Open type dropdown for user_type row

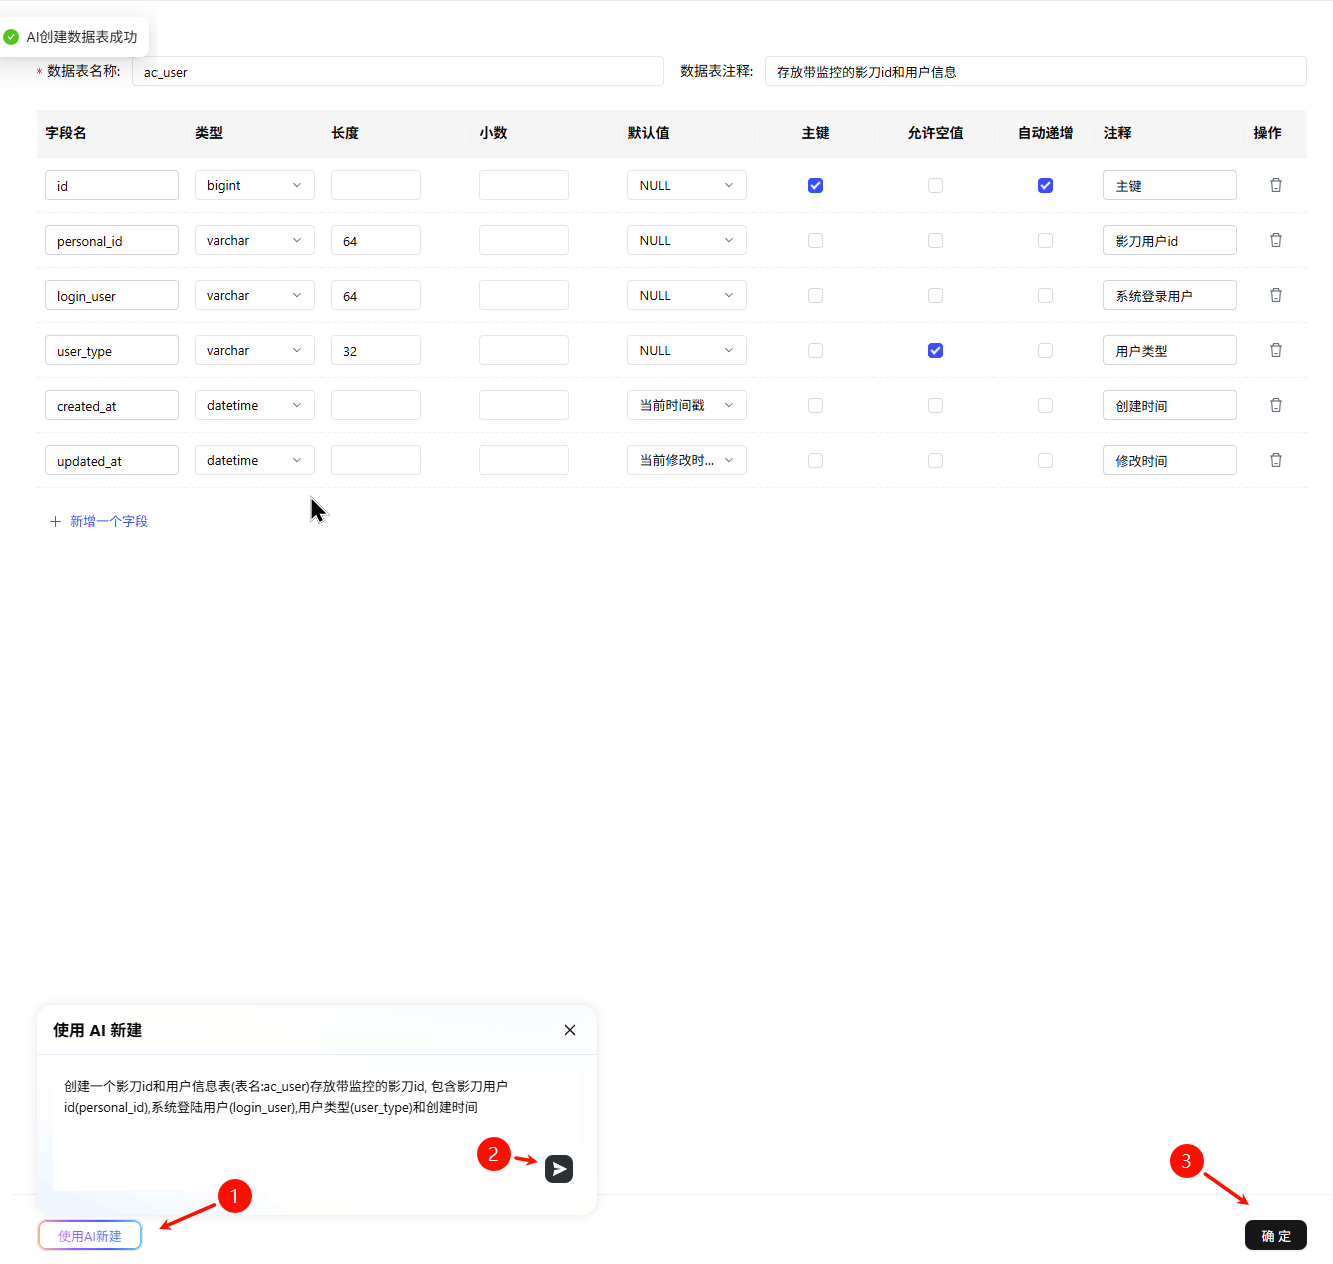[255, 350]
